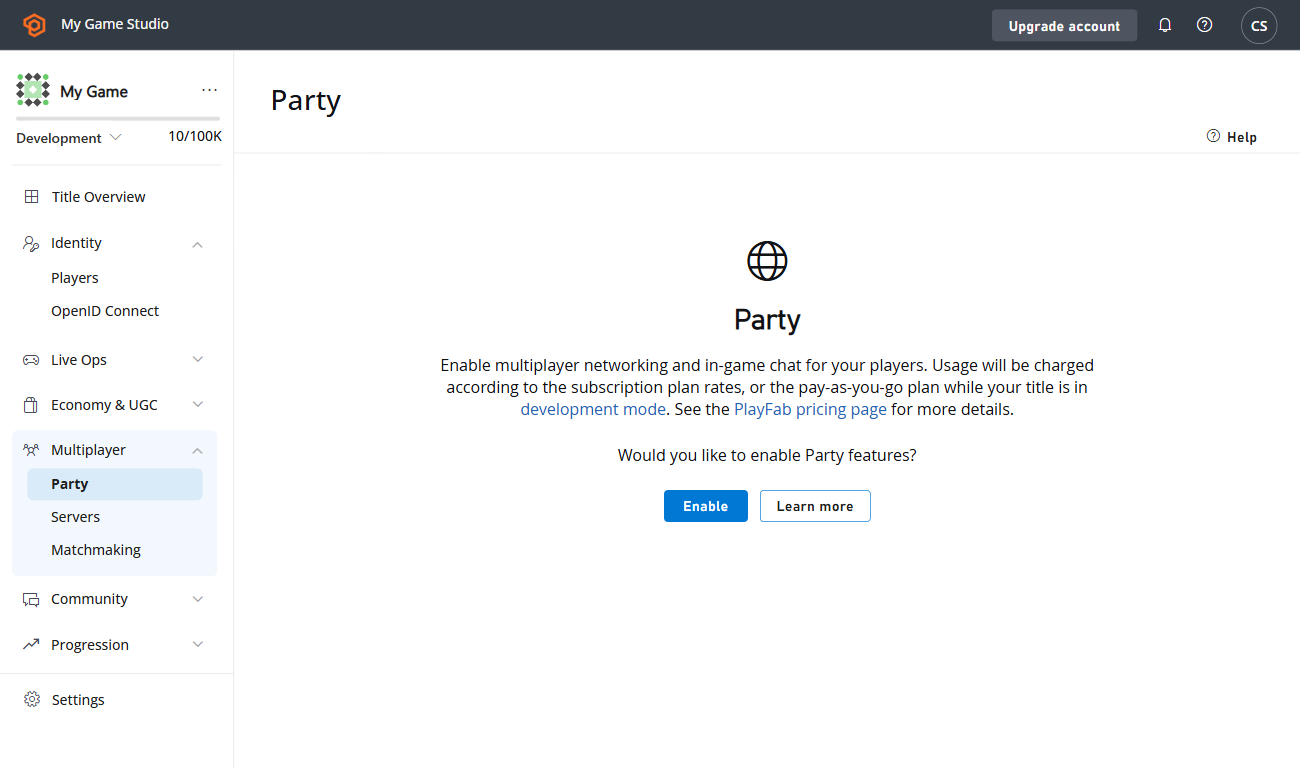Open the PlayFab pricing page link

point(810,408)
